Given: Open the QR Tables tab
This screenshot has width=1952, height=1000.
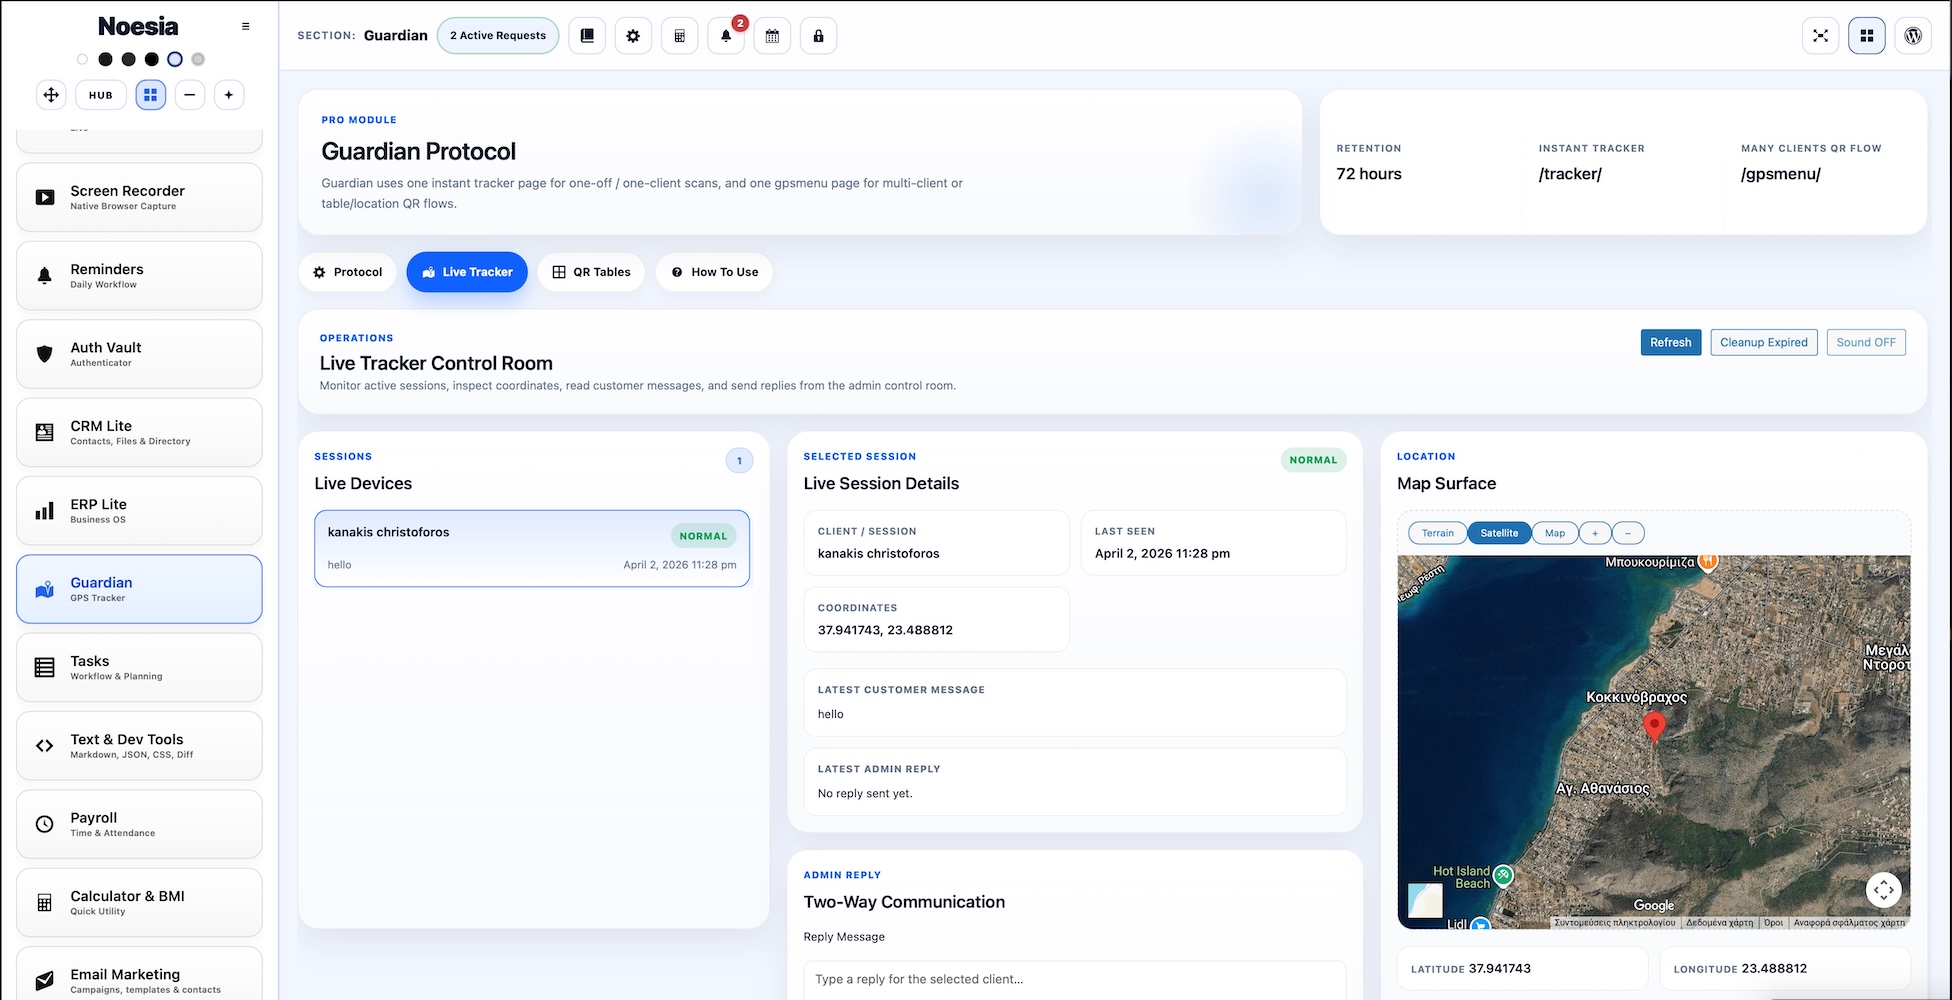Looking at the screenshot, I should 591,272.
